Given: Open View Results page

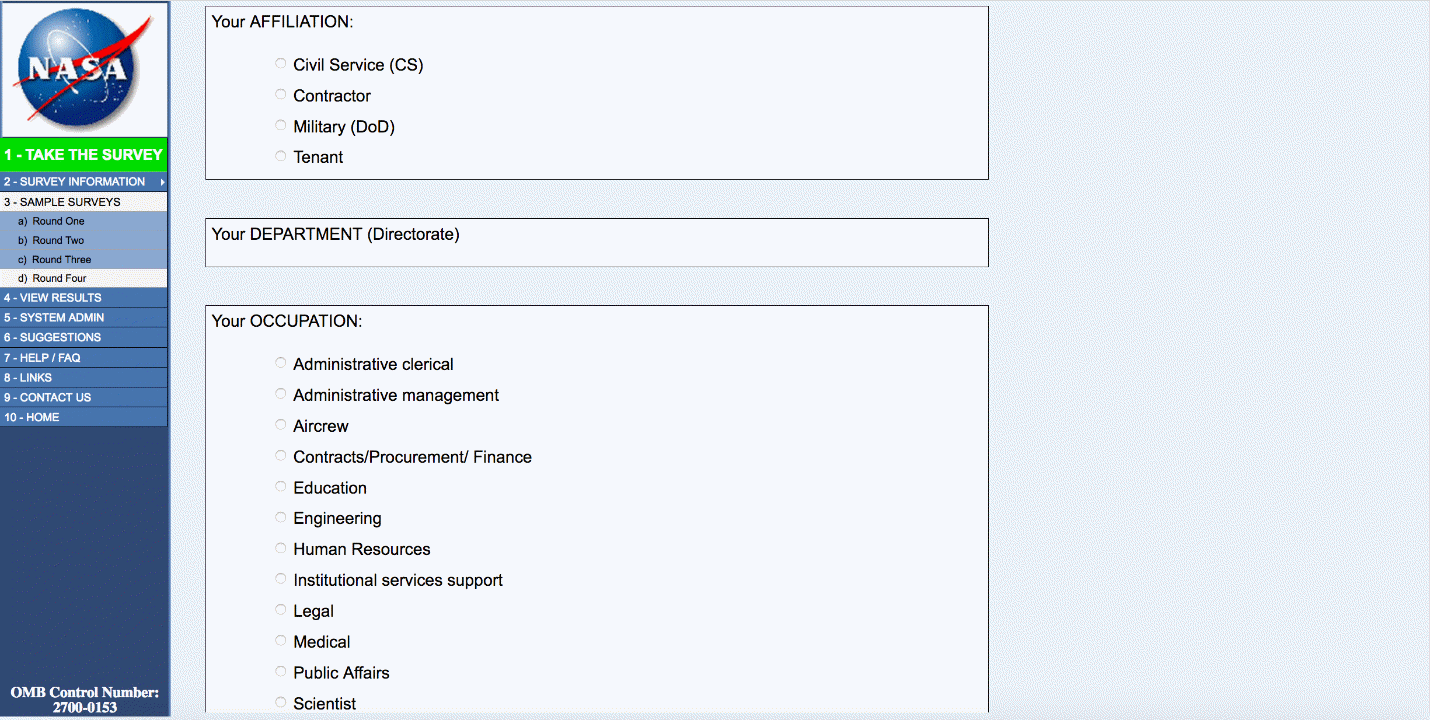Looking at the screenshot, I should tap(52, 298).
